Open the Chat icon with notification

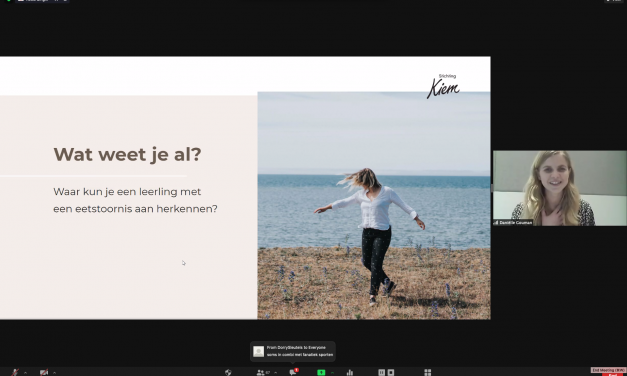[294, 372]
